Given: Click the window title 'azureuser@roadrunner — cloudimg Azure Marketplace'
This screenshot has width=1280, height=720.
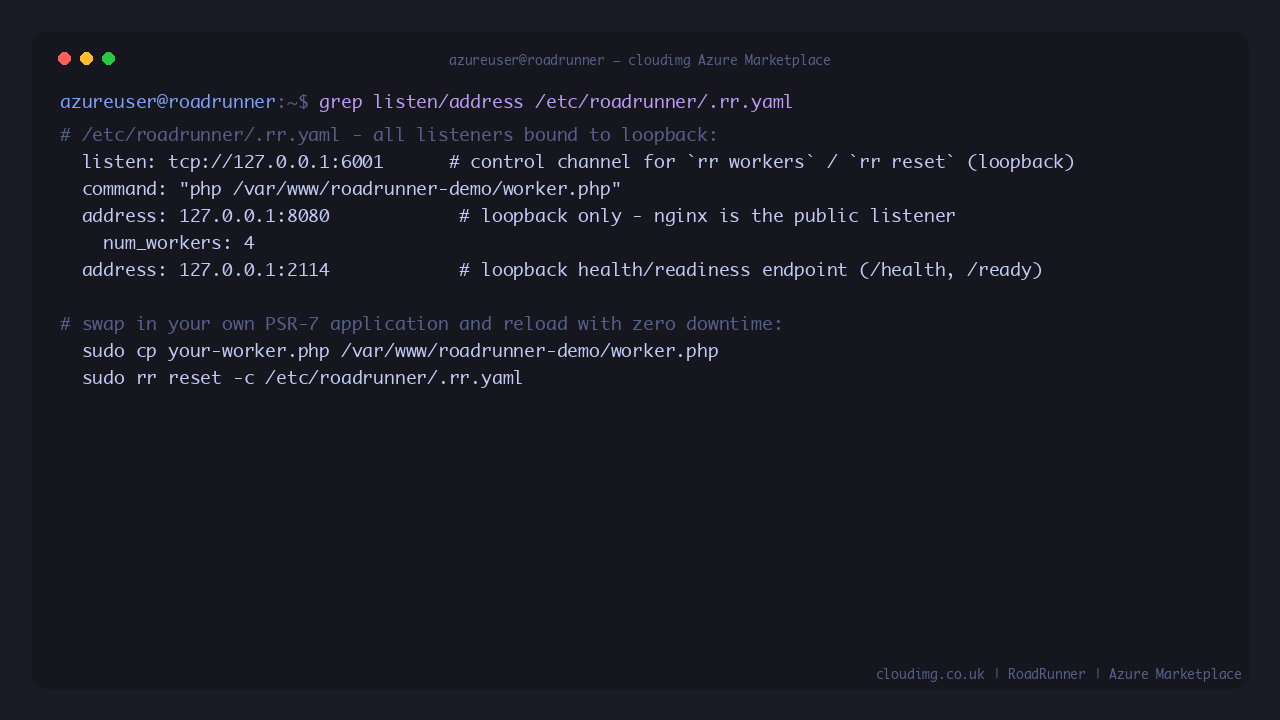Looking at the screenshot, I should tap(640, 60).
